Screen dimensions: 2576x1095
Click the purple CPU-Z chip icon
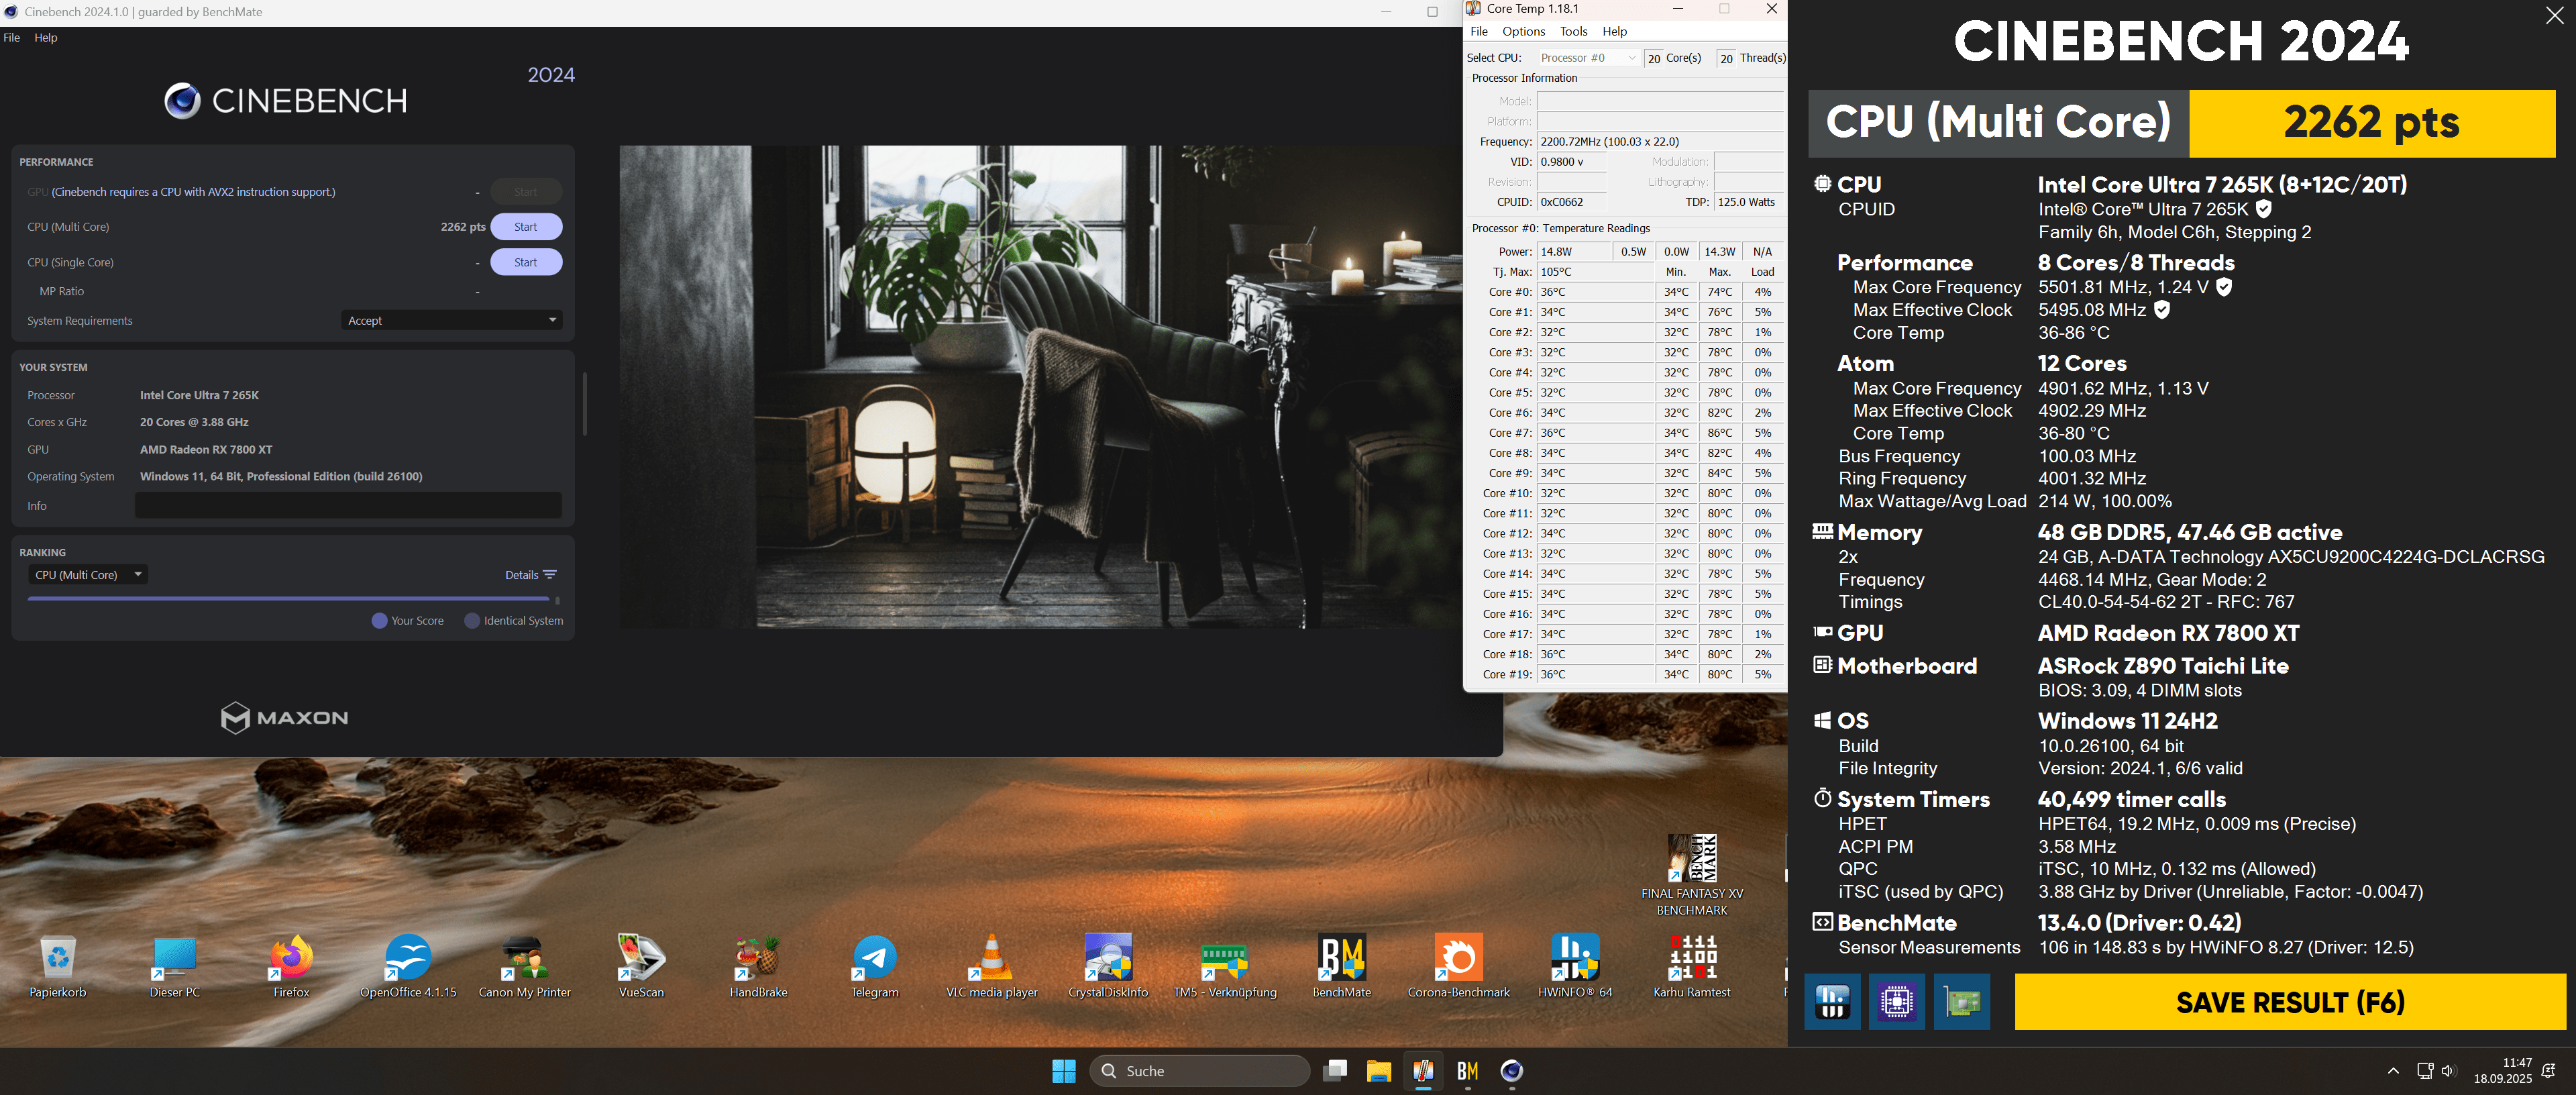point(1897,1001)
